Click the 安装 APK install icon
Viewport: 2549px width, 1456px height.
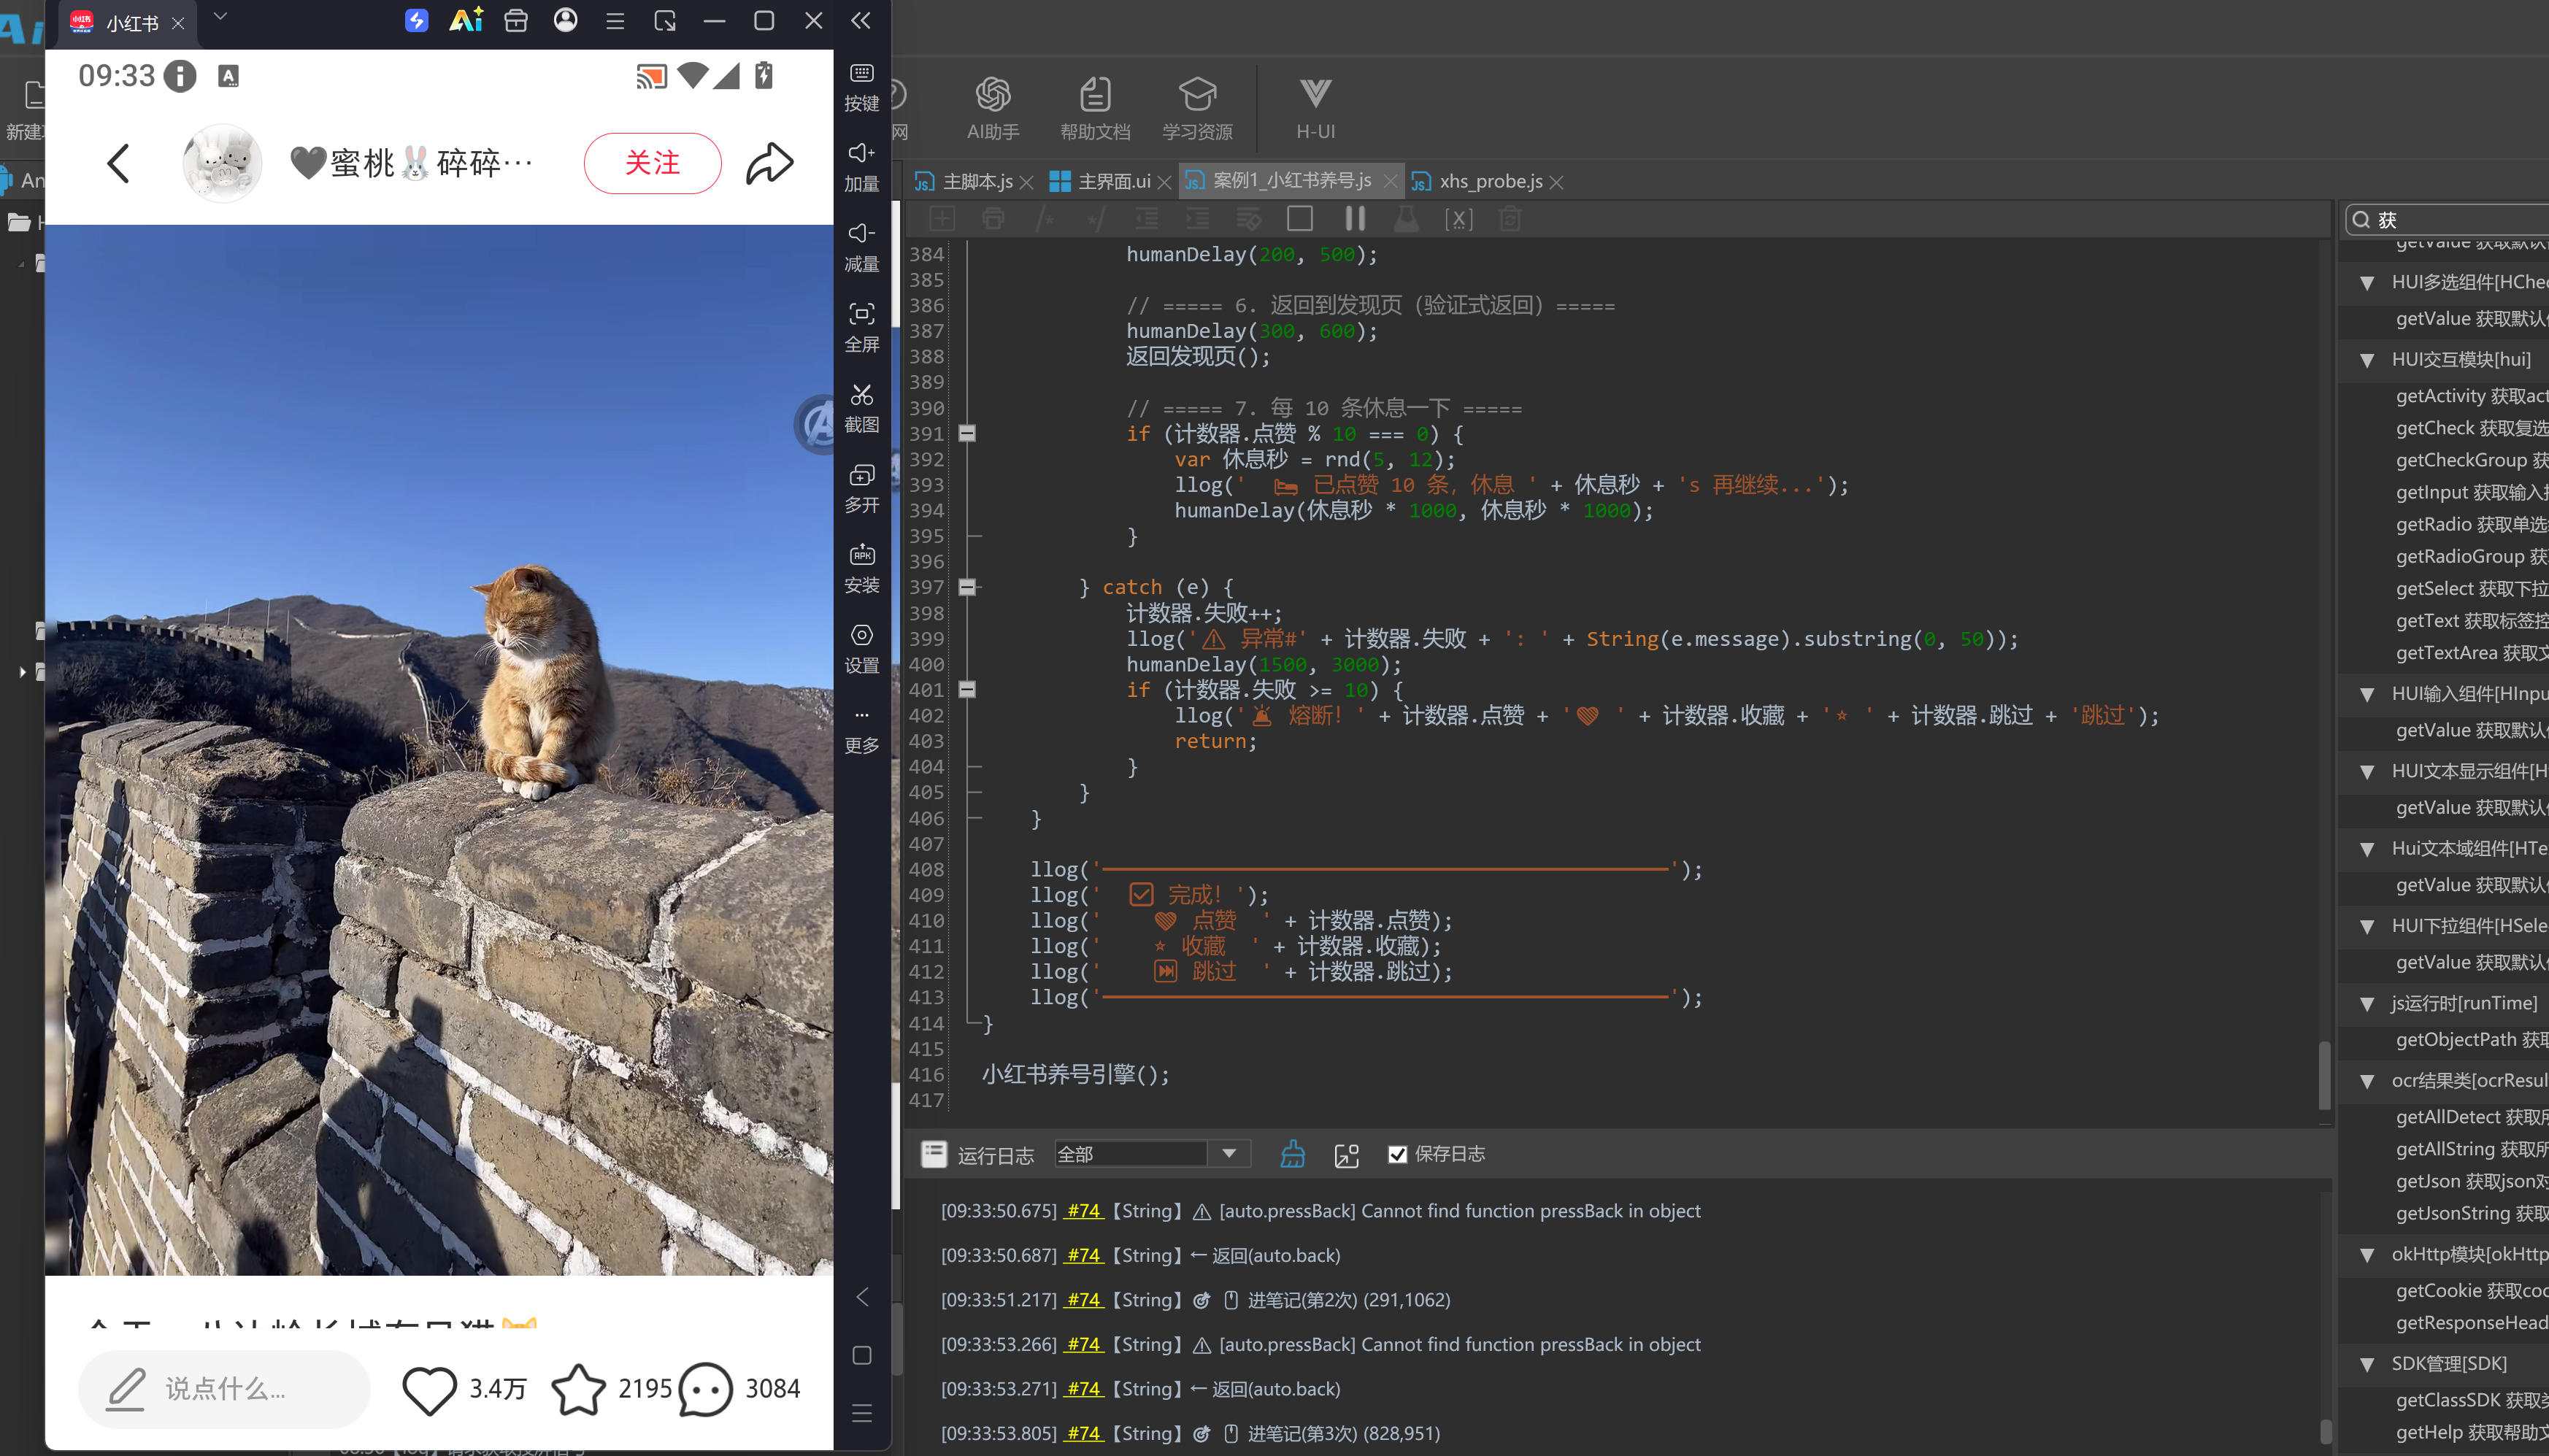coord(861,556)
